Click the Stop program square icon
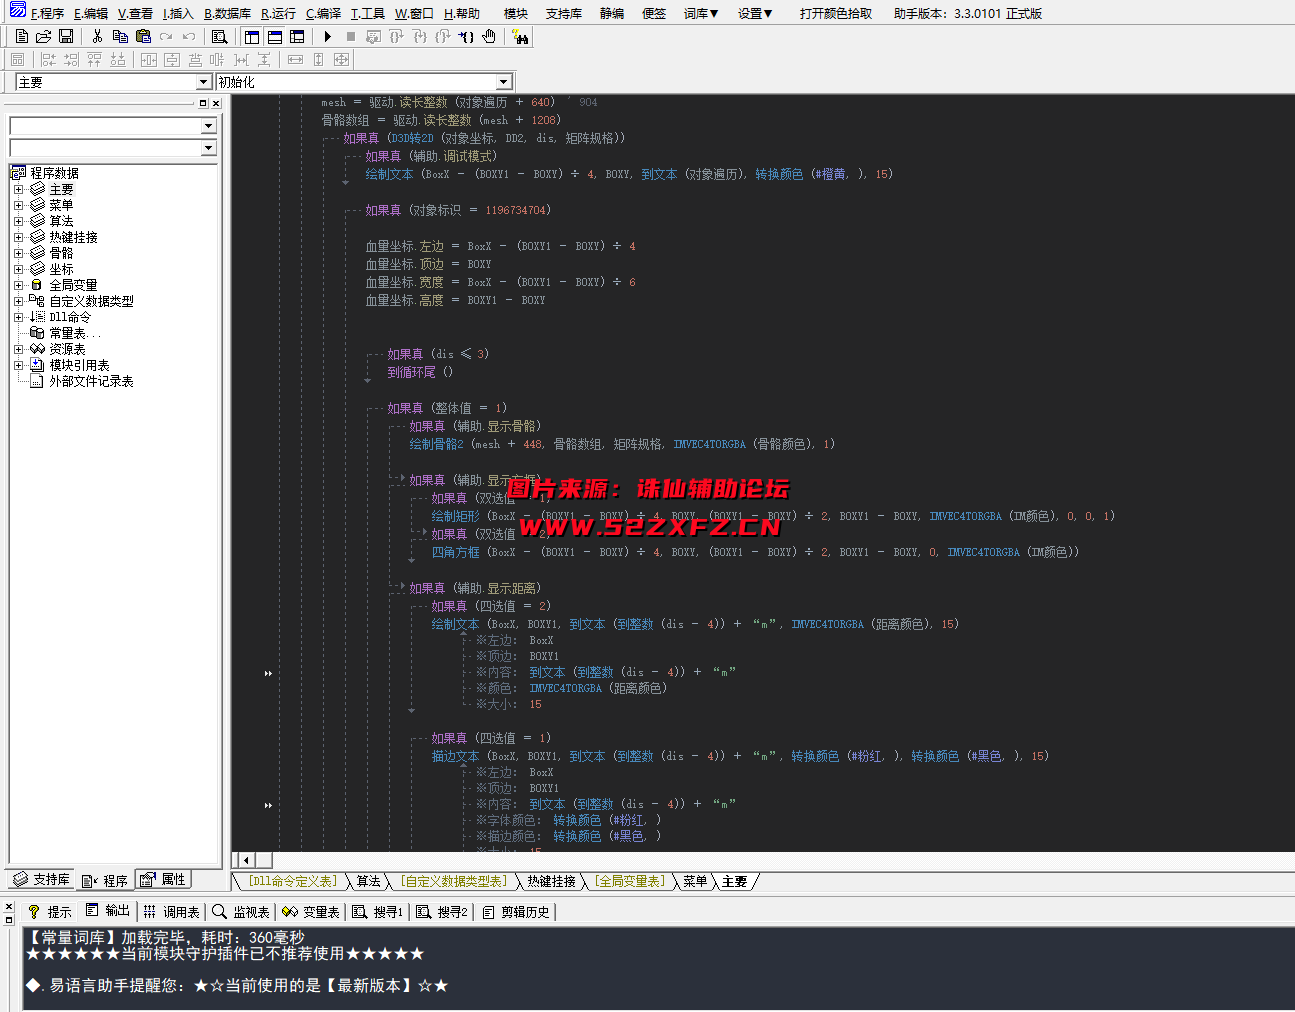The width and height of the screenshot is (1295, 1012). 350,37
